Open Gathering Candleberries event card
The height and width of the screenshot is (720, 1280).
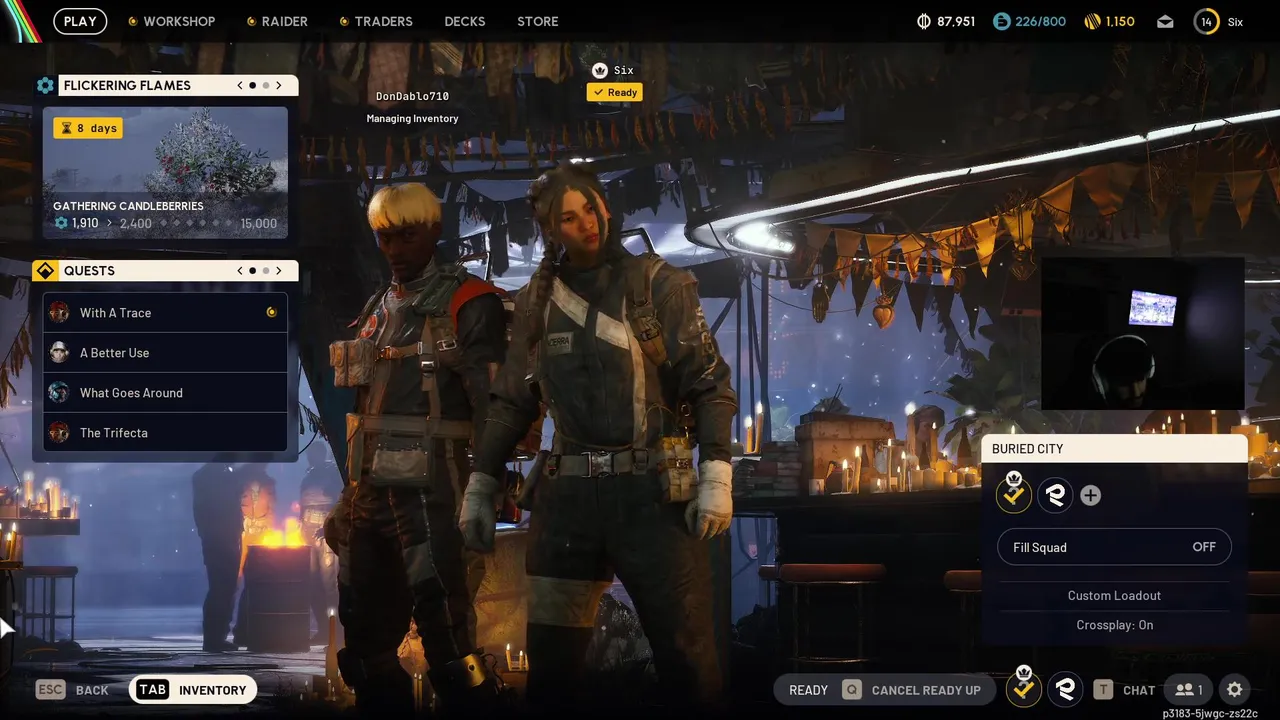pyautogui.click(x=165, y=173)
